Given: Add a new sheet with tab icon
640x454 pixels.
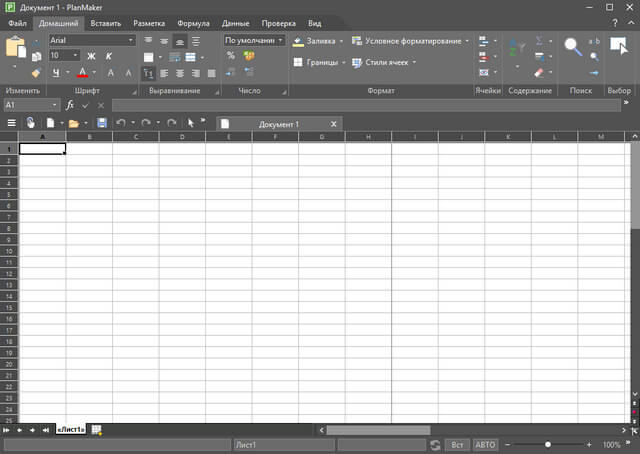Looking at the screenshot, I should pos(97,429).
